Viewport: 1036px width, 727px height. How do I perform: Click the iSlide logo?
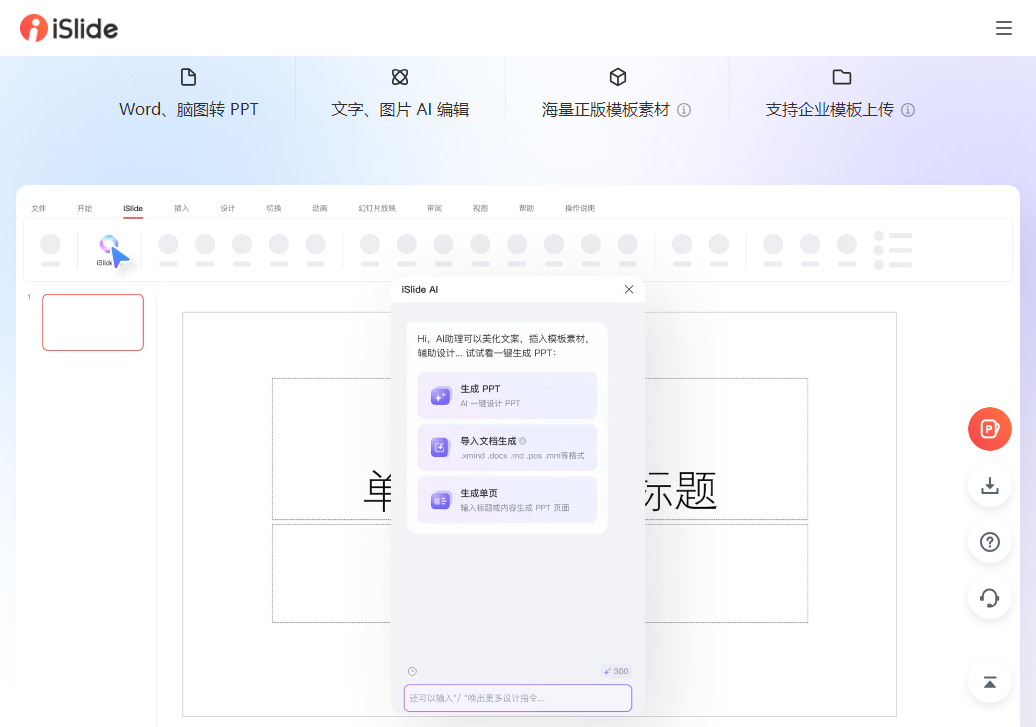[69, 28]
